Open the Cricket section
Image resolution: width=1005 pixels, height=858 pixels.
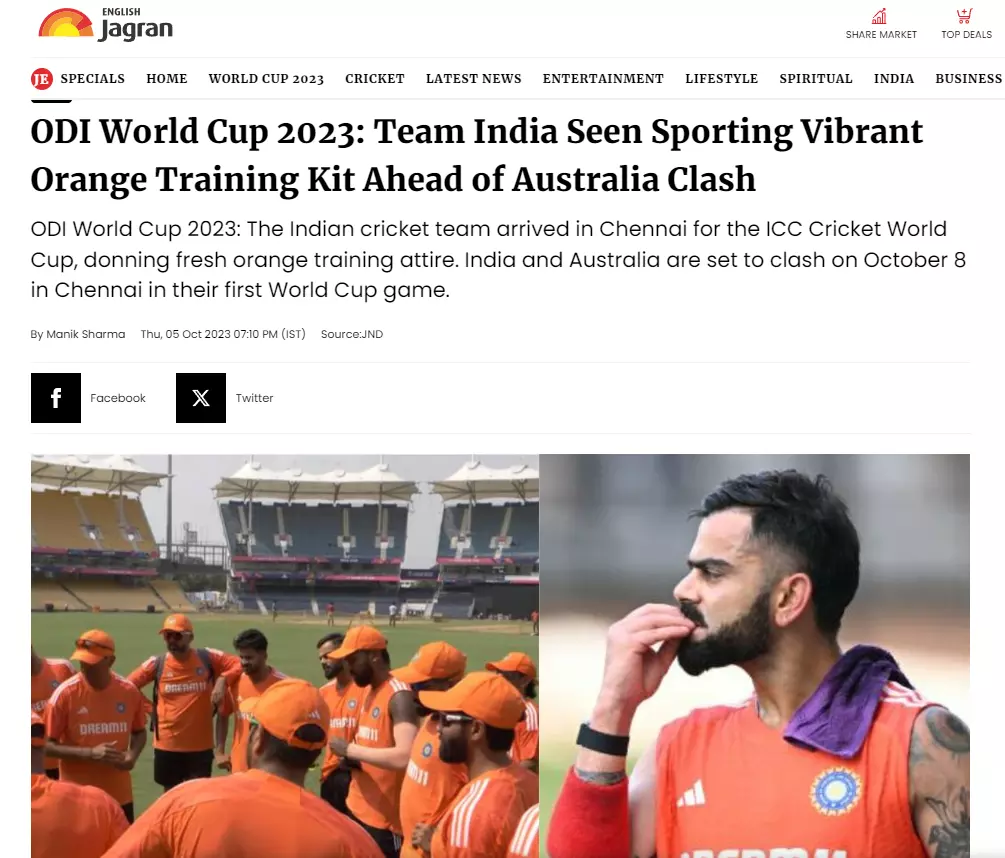point(375,79)
